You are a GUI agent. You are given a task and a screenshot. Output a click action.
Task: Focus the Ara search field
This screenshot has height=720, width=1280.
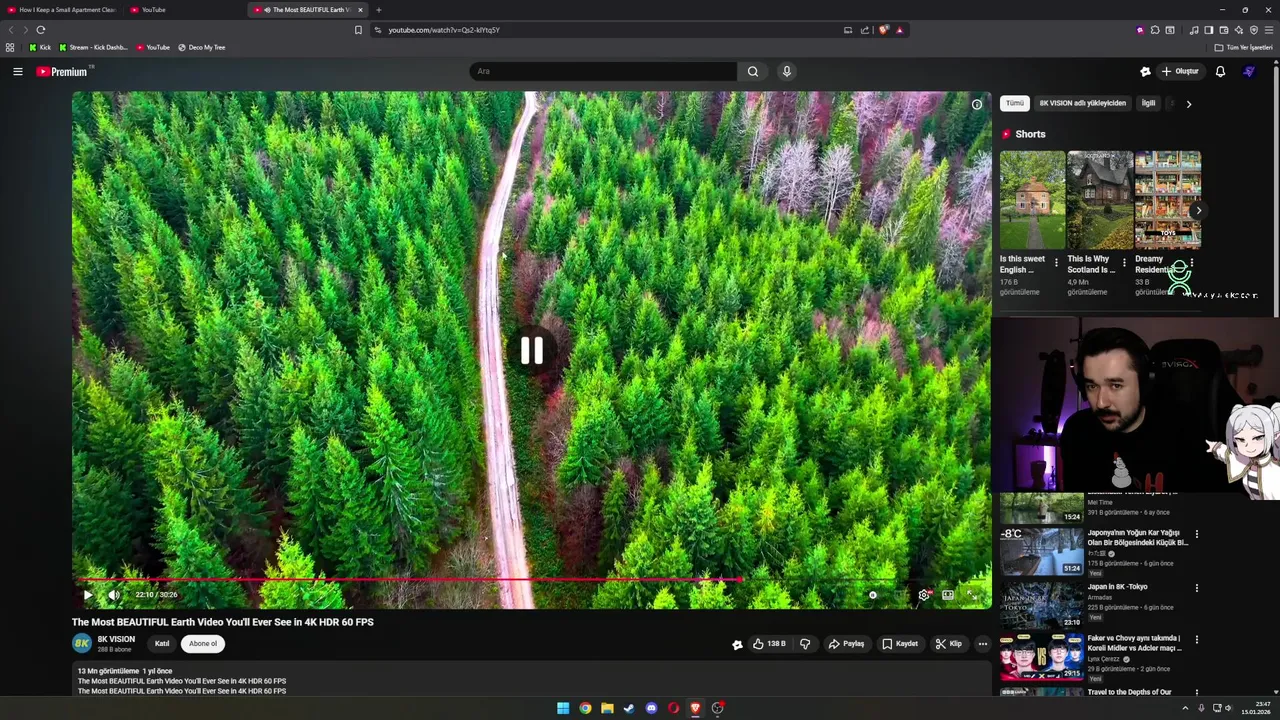(x=603, y=71)
